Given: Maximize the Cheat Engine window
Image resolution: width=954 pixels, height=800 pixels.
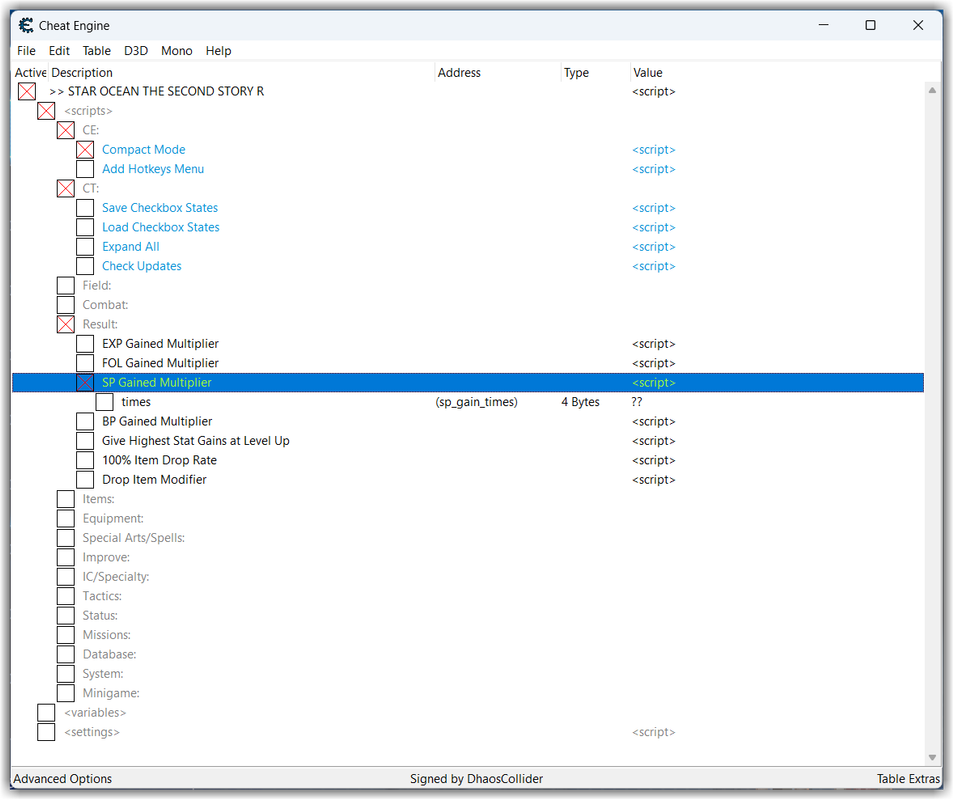Looking at the screenshot, I should pyautogui.click(x=871, y=26).
